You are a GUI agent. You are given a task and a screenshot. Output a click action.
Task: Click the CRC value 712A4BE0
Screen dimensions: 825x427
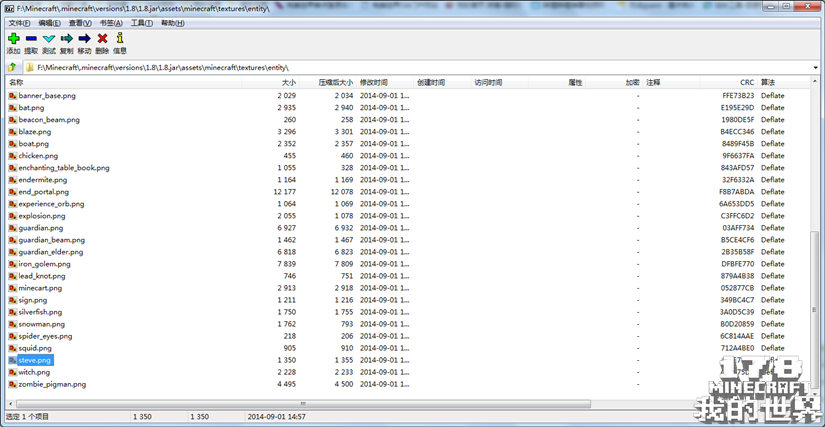(x=738, y=348)
